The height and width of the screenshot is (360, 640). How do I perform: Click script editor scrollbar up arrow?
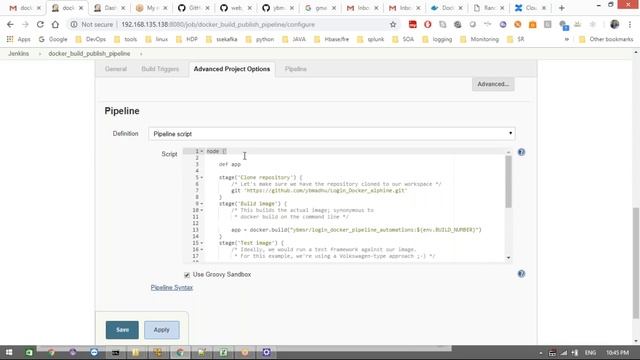click(x=508, y=152)
